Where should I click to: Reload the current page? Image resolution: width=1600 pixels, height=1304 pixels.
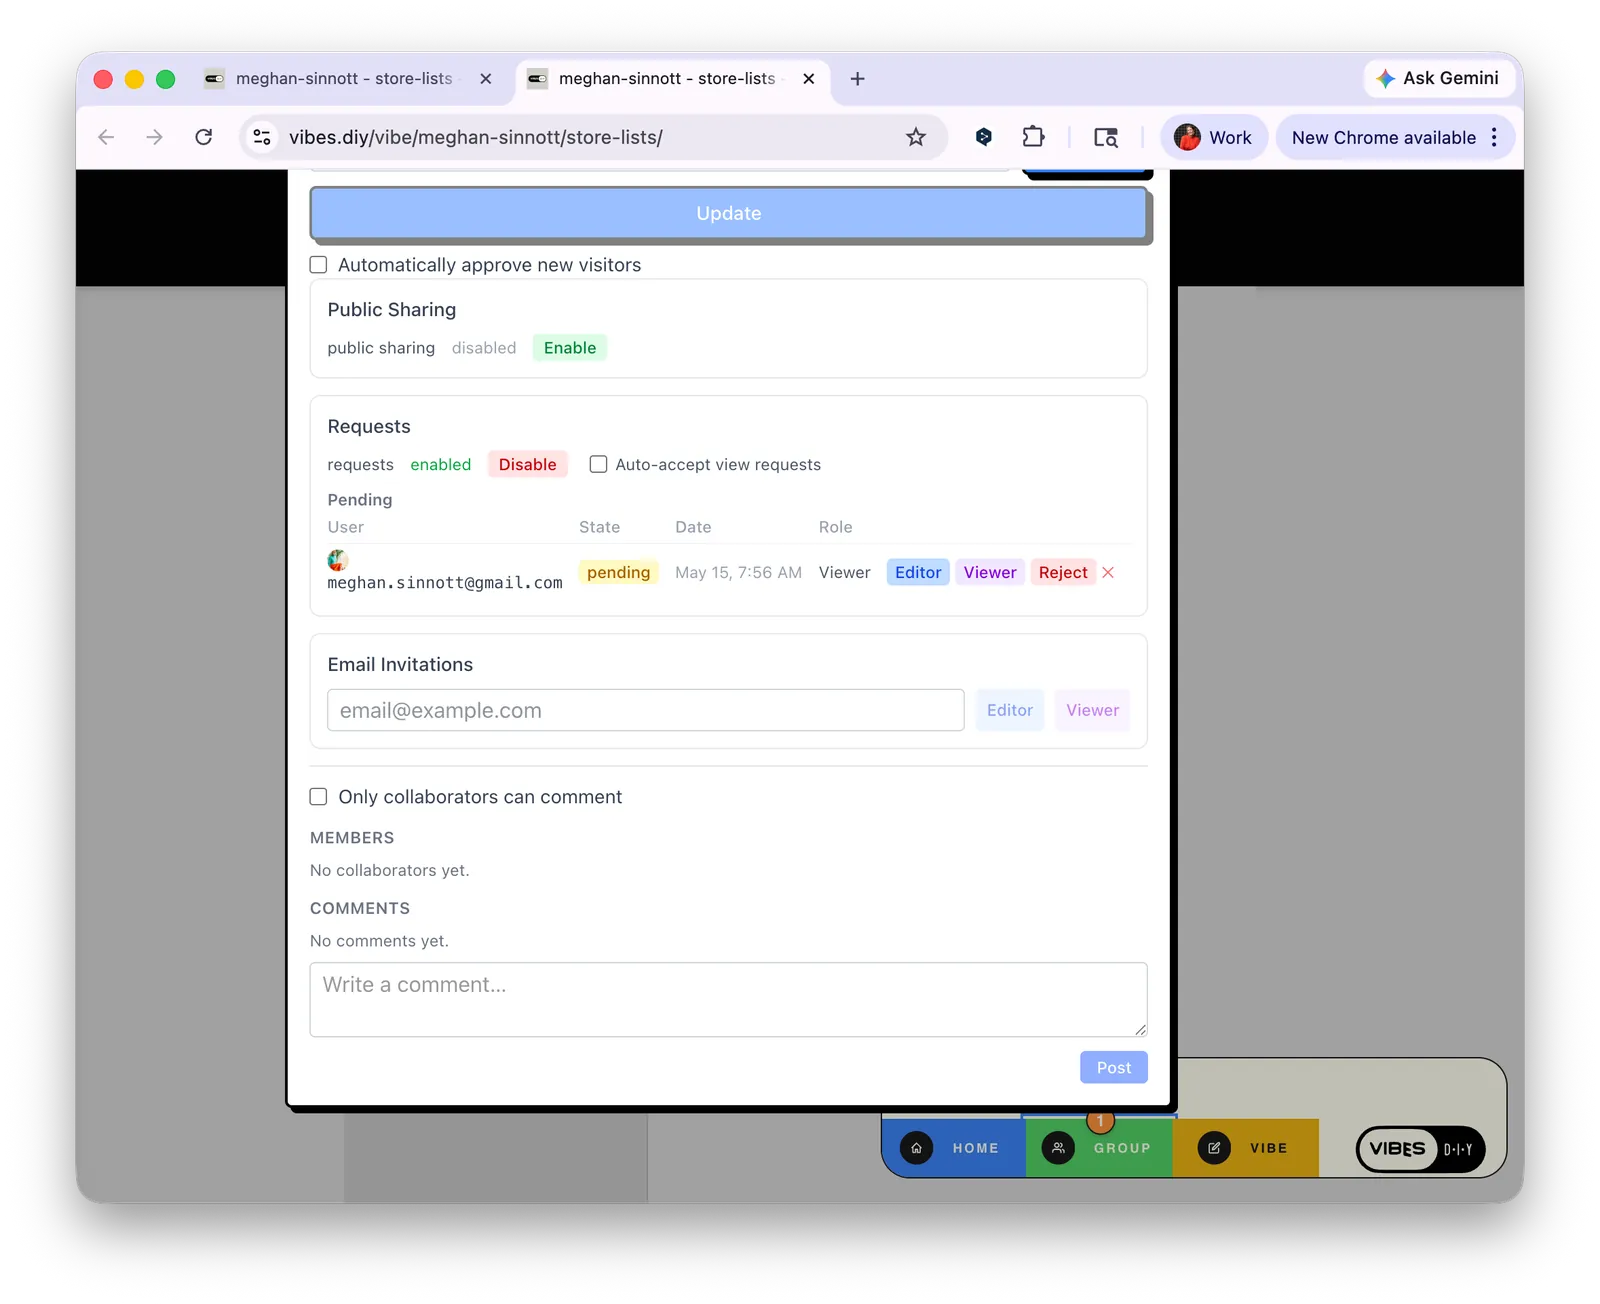pyautogui.click(x=204, y=137)
